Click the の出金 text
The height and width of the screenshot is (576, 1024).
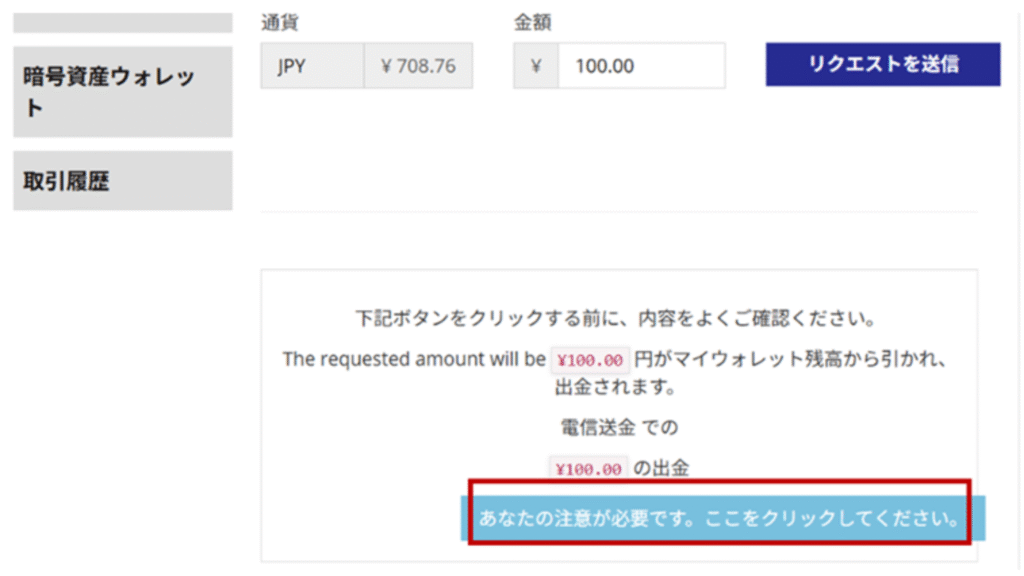pyautogui.click(x=662, y=467)
